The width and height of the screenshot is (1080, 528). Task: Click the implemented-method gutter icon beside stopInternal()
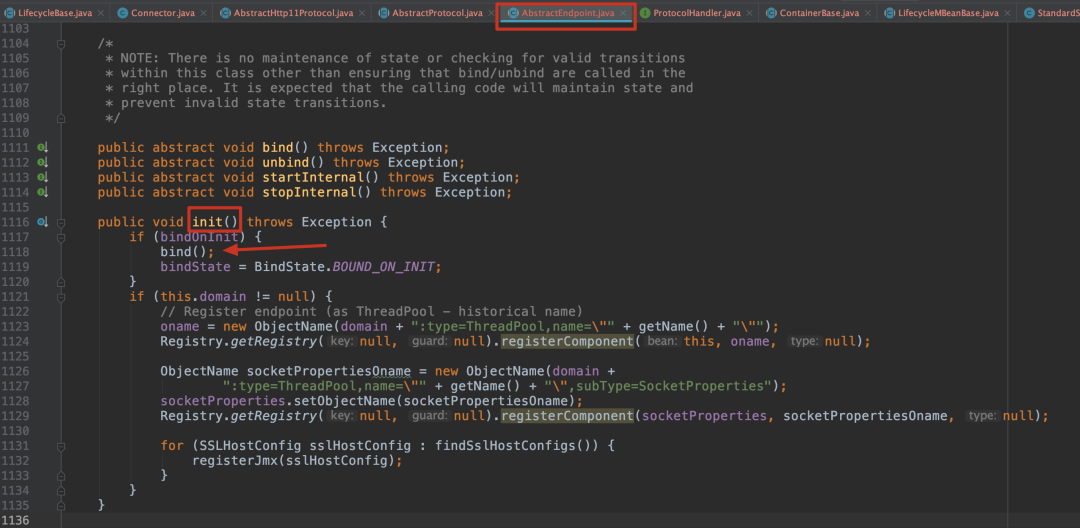pos(43,192)
